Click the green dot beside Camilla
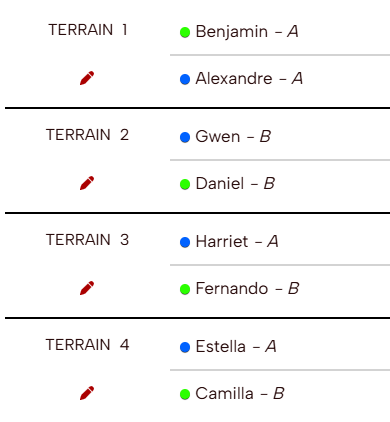 tap(185, 394)
